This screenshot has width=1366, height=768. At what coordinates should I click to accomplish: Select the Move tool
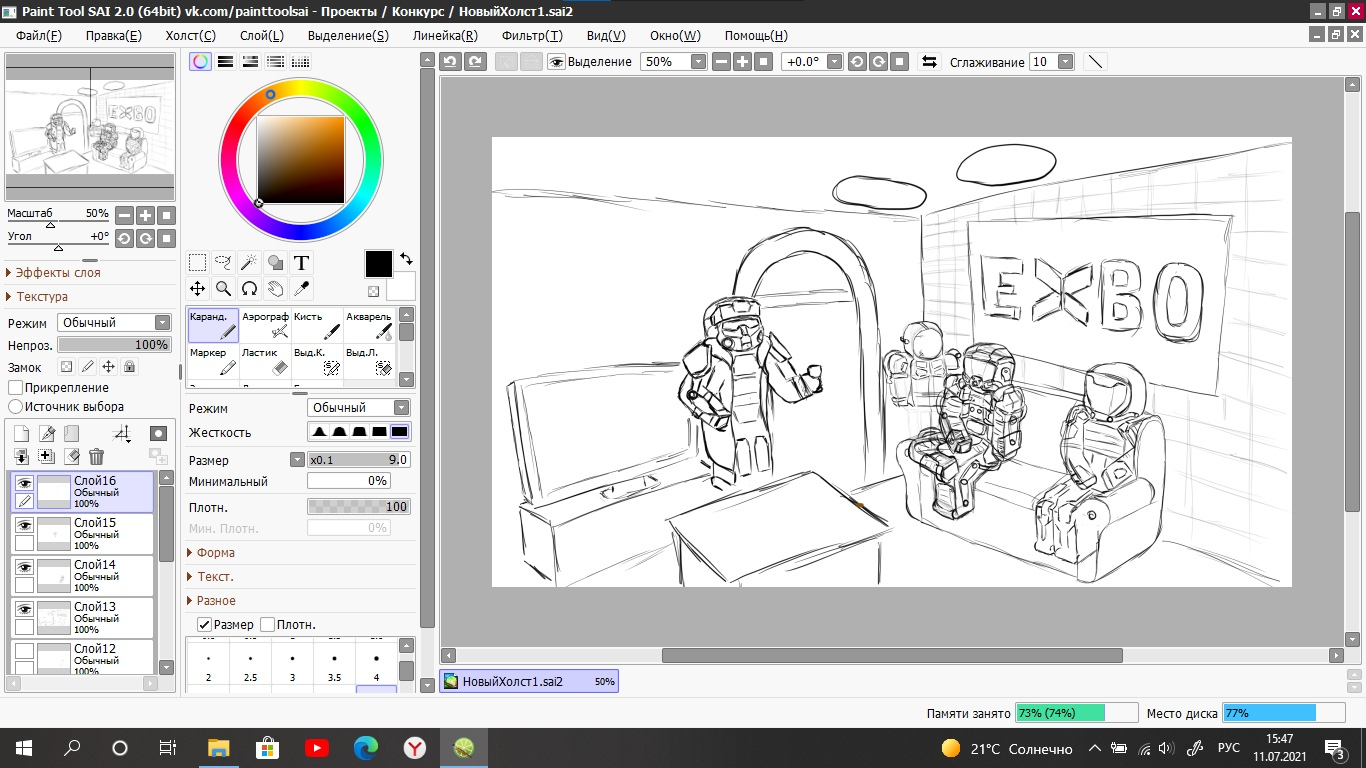click(198, 289)
